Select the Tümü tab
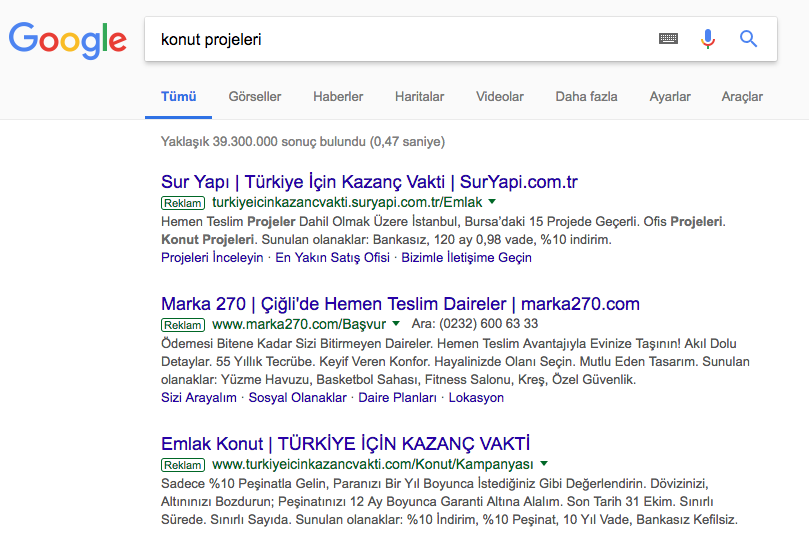 pos(179,96)
